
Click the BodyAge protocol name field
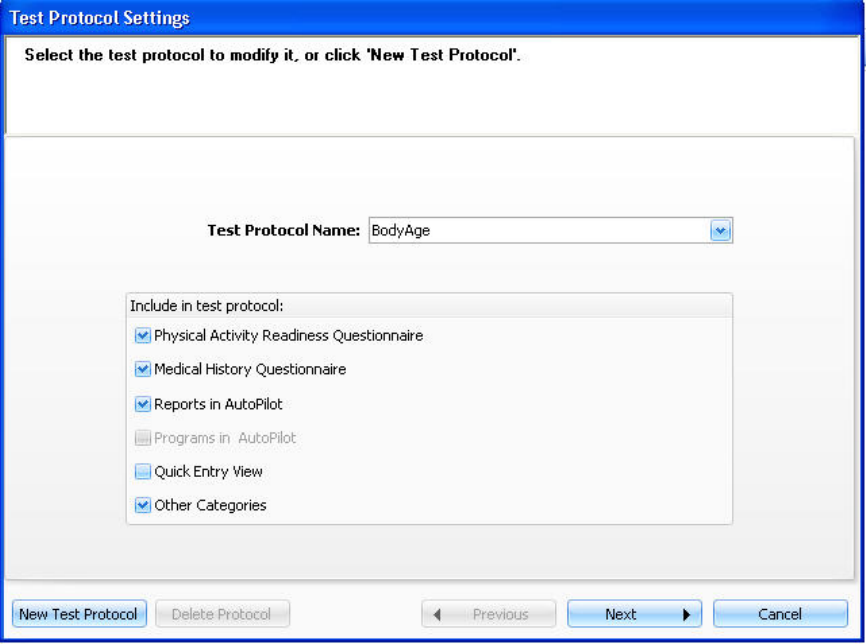[x=538, y=231]
